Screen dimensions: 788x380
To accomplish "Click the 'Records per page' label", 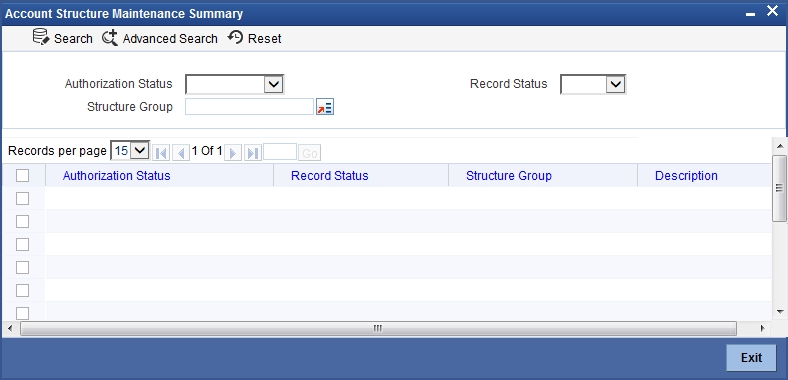I will 57,151.
